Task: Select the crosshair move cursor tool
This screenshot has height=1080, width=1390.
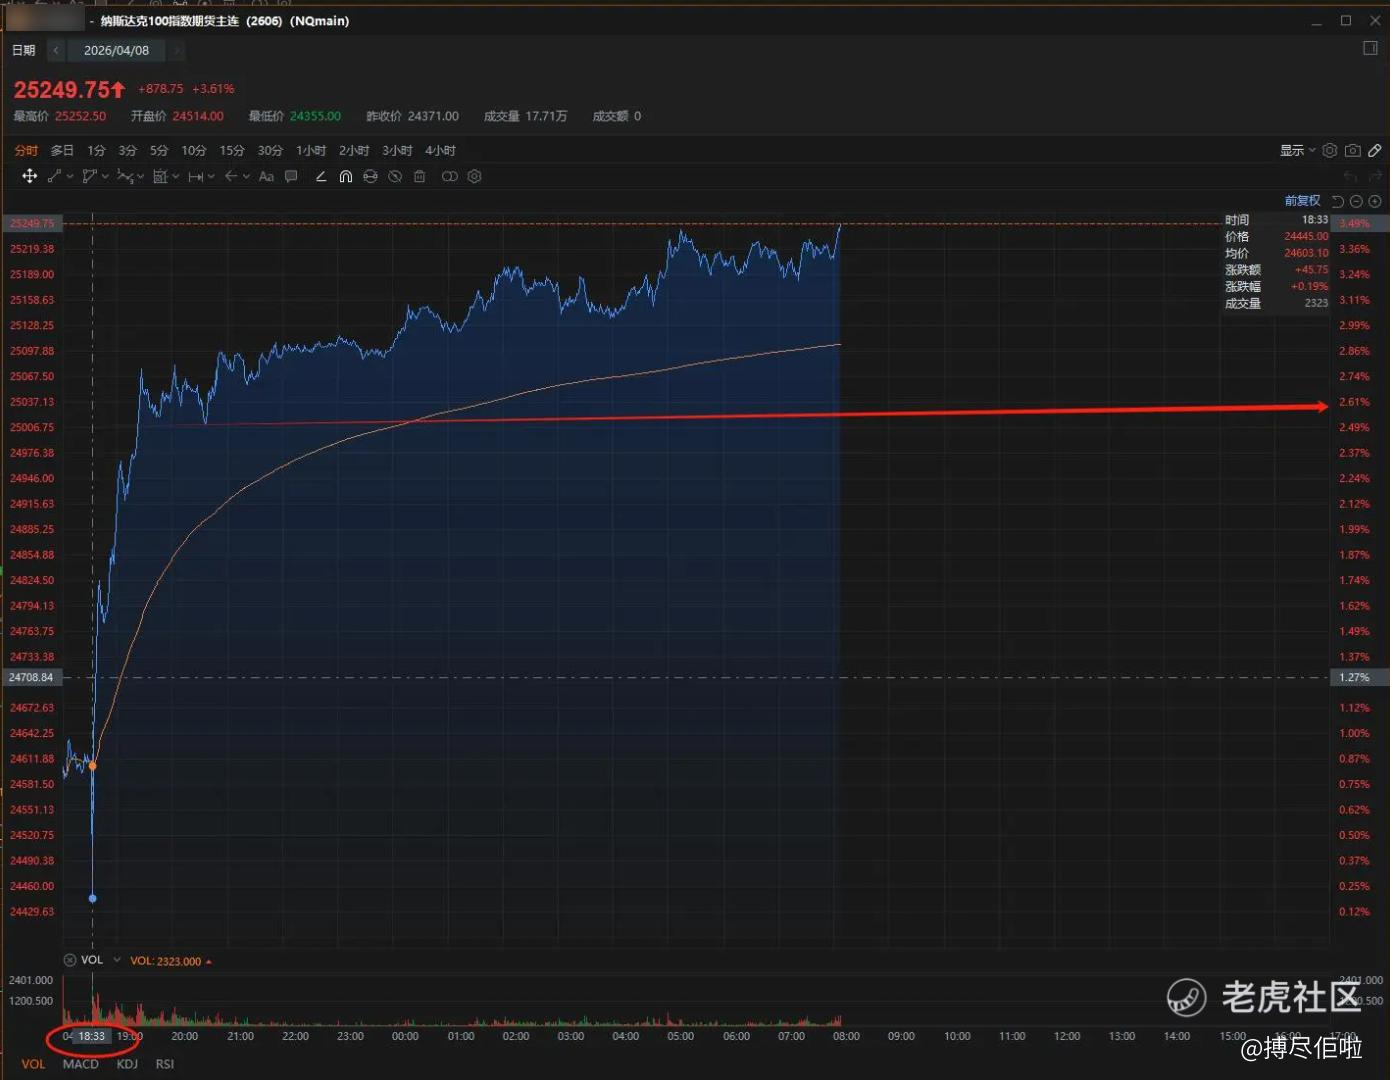Action: [30, 176]
